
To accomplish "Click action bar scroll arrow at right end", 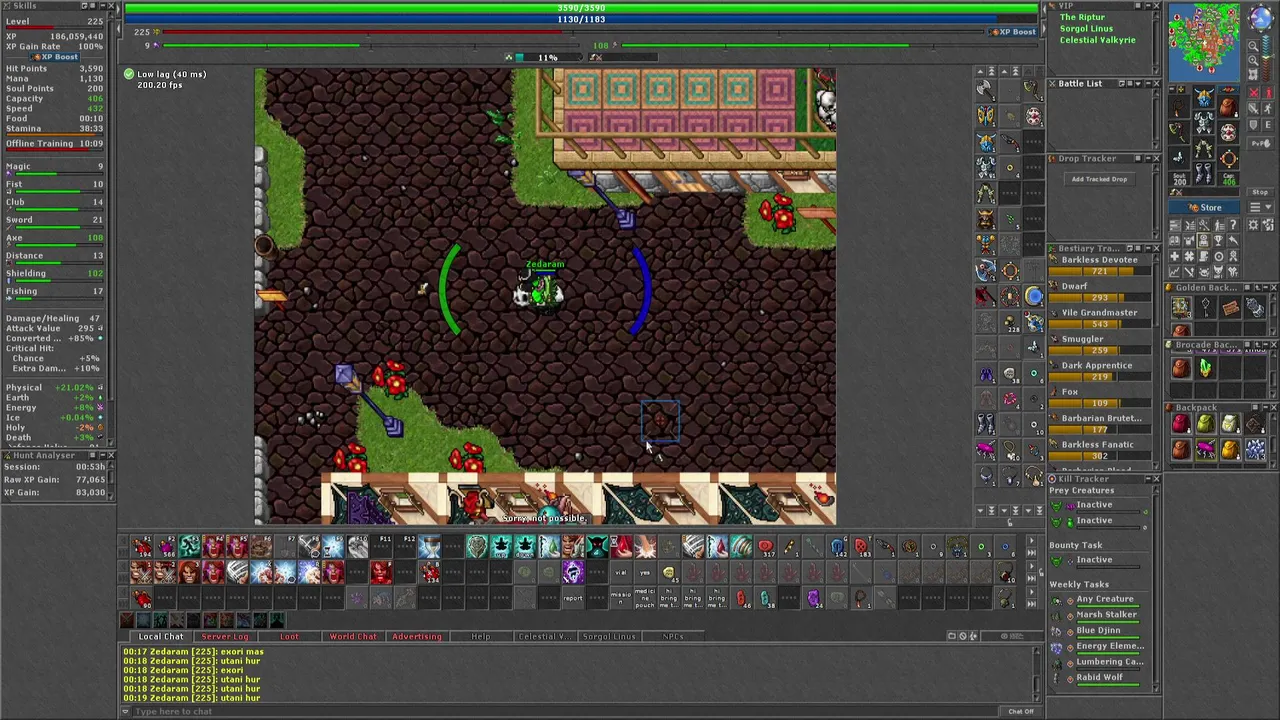I will (1031, 540).
